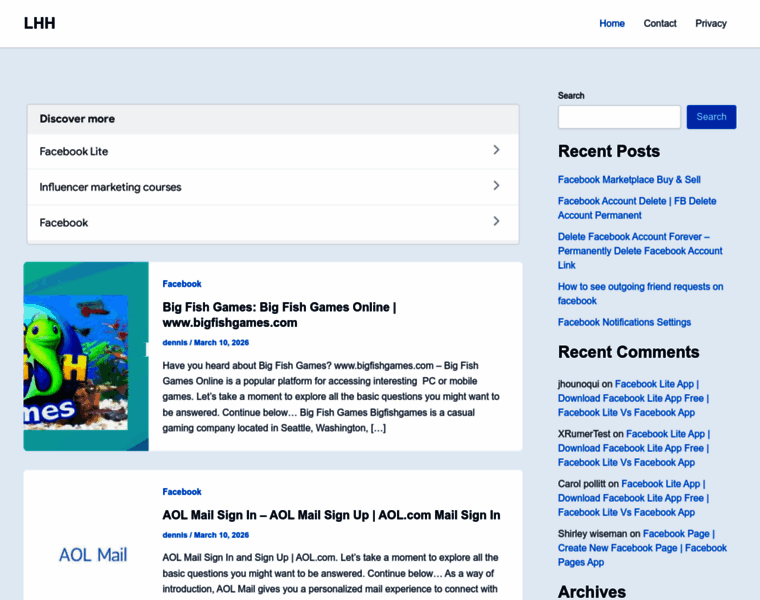Open XRumerTest's comment link
The image size is (760, 600).
(x=634, y=448)
